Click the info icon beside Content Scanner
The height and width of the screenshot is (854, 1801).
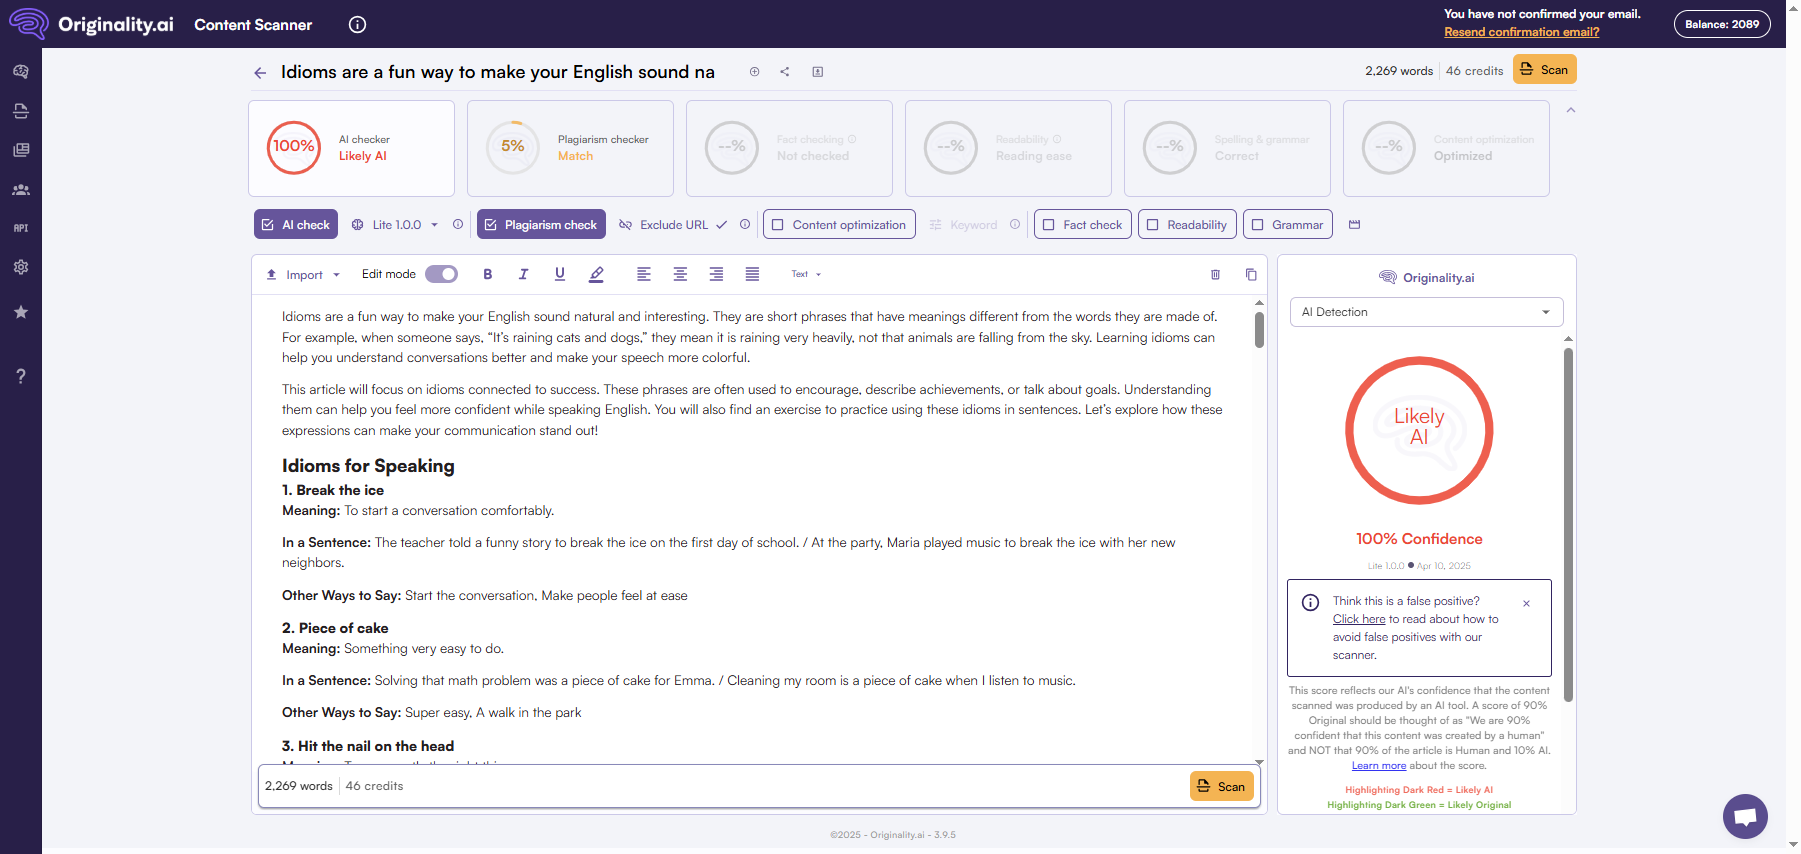point(357,25)
